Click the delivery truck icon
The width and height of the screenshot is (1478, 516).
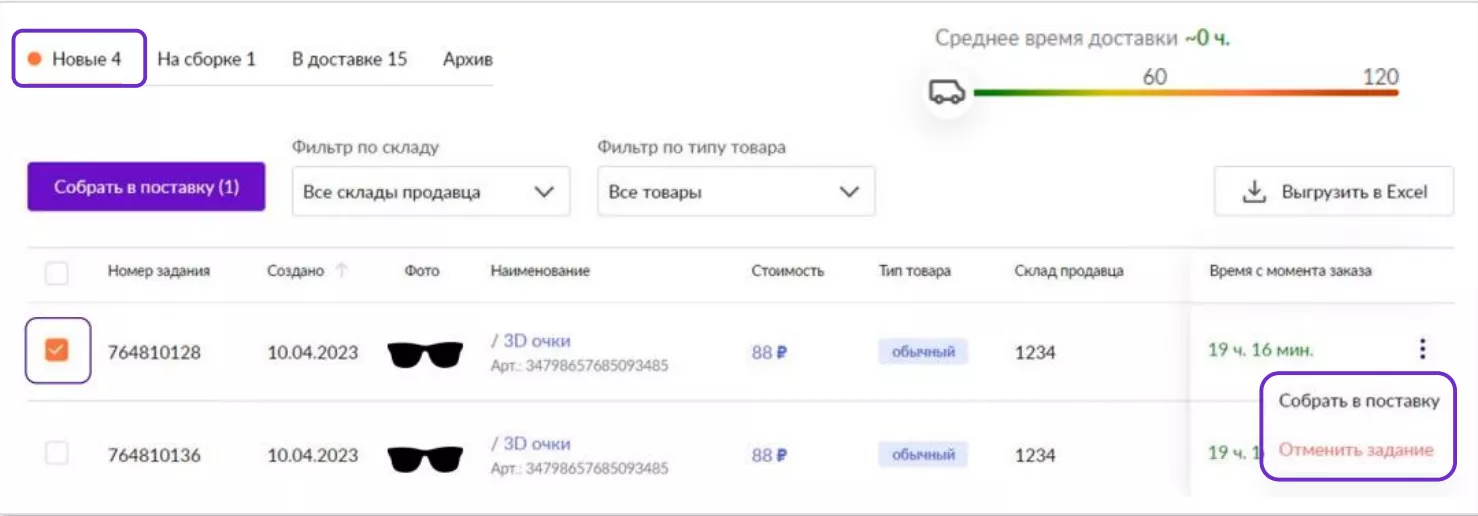(x=946, y=92)
